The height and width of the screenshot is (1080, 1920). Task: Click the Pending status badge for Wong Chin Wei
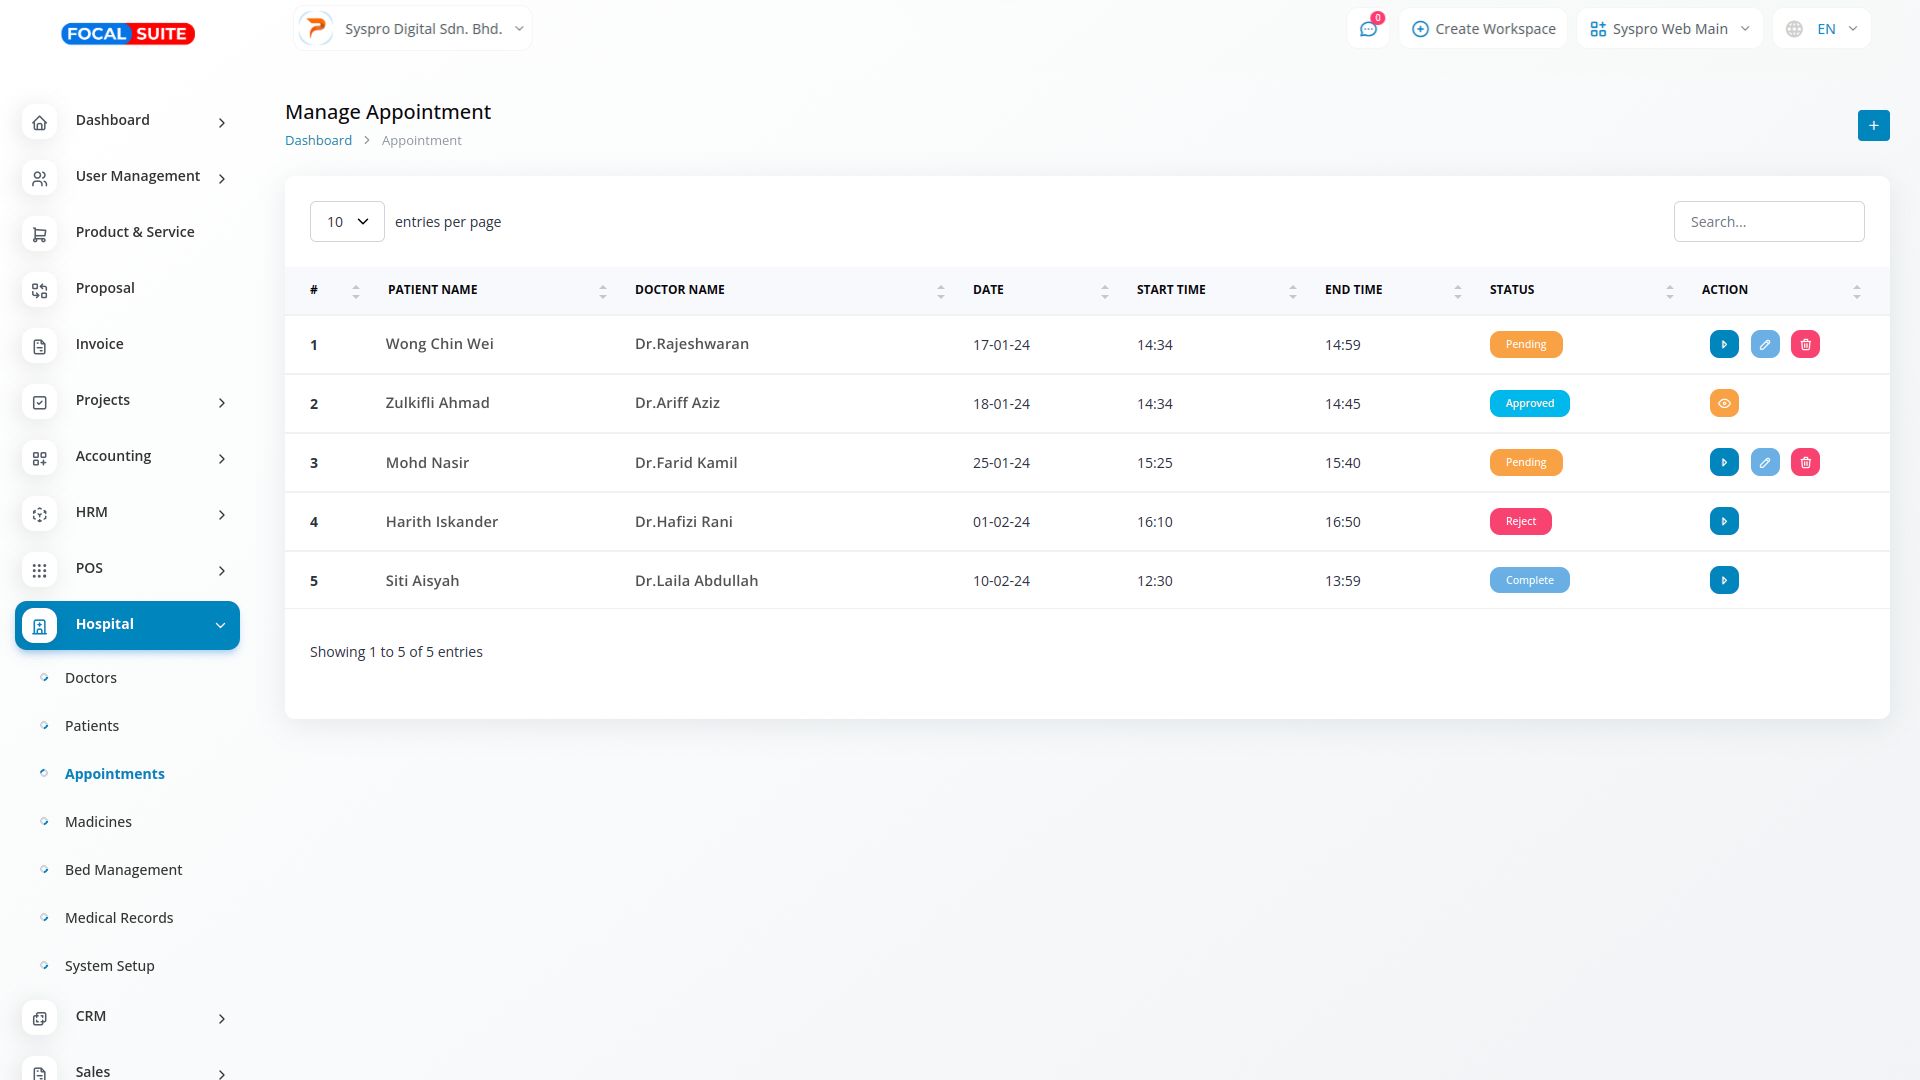click(x=1525, y=345)
